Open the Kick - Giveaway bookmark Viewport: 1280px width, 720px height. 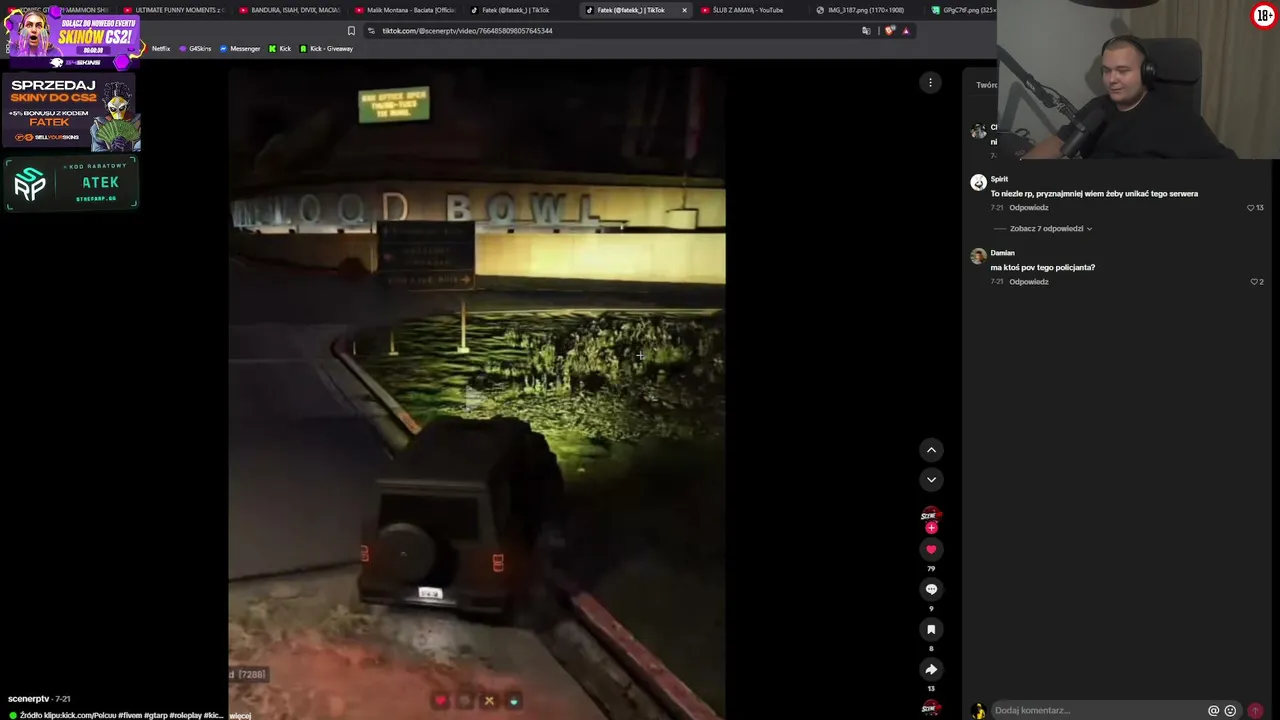(326, 49)
